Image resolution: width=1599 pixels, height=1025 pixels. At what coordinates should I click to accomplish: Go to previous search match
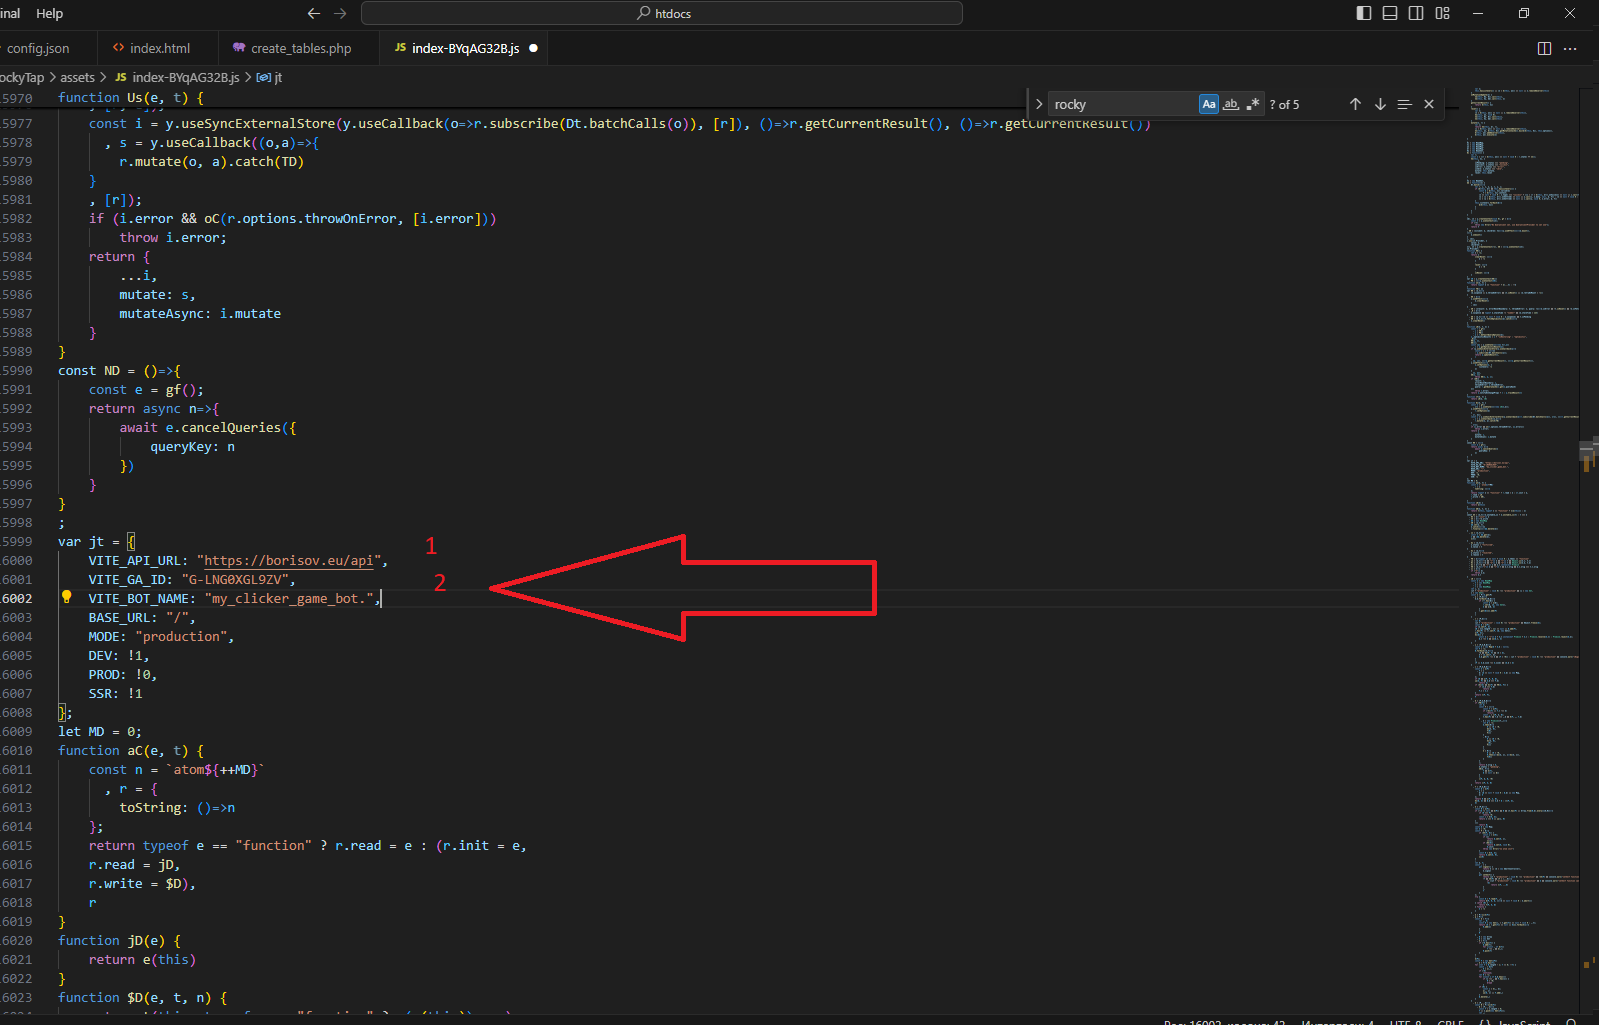[x=1355, y=104]
